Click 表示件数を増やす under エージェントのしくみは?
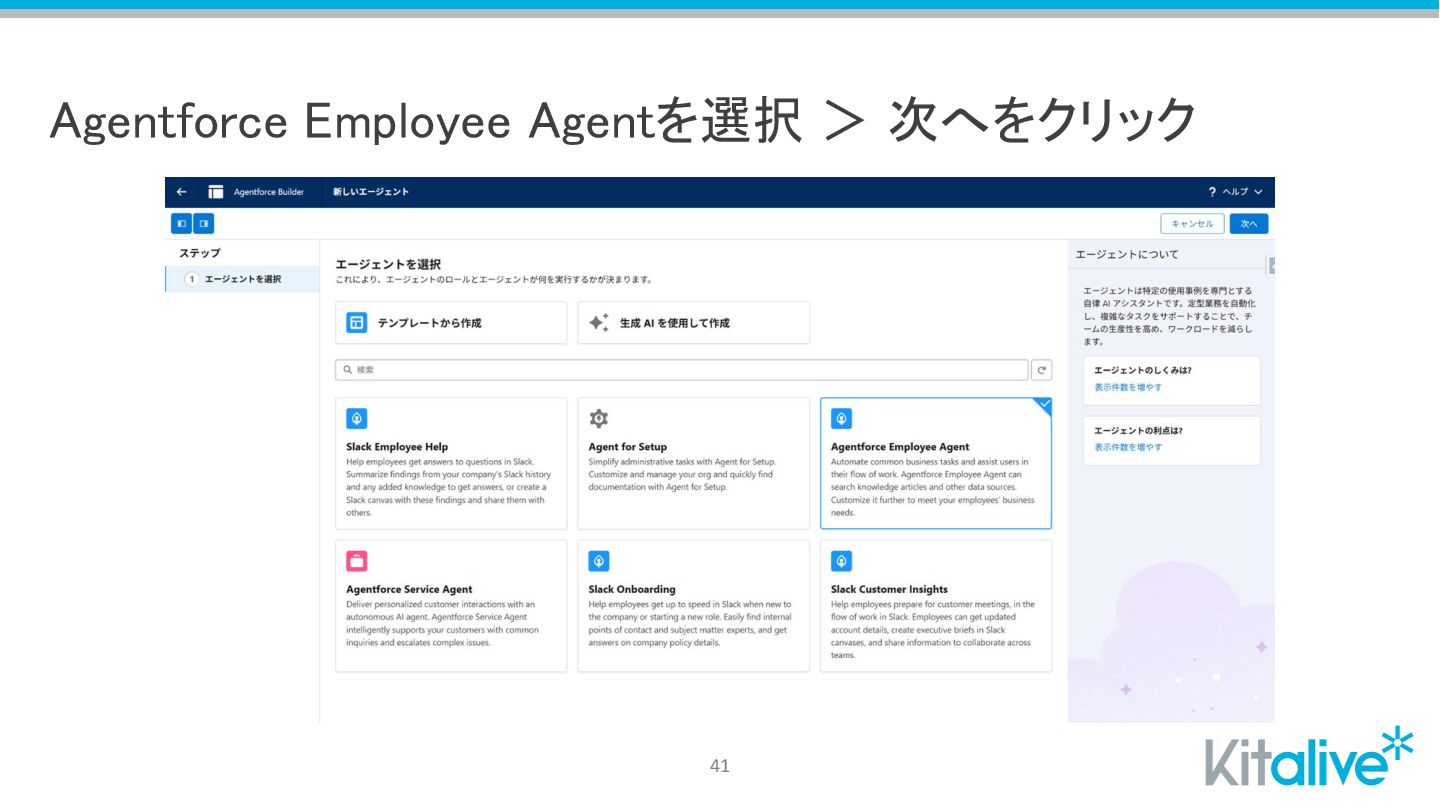This screenshot has width=1440, height=810. [1128, 387]
